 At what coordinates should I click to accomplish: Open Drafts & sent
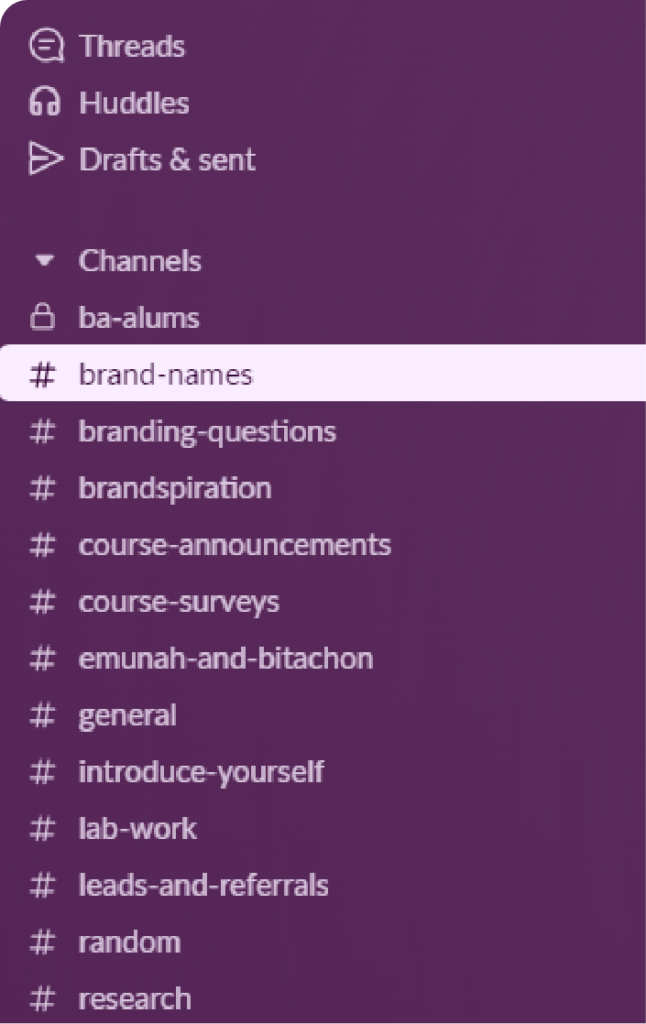click(x=167, y=160)
